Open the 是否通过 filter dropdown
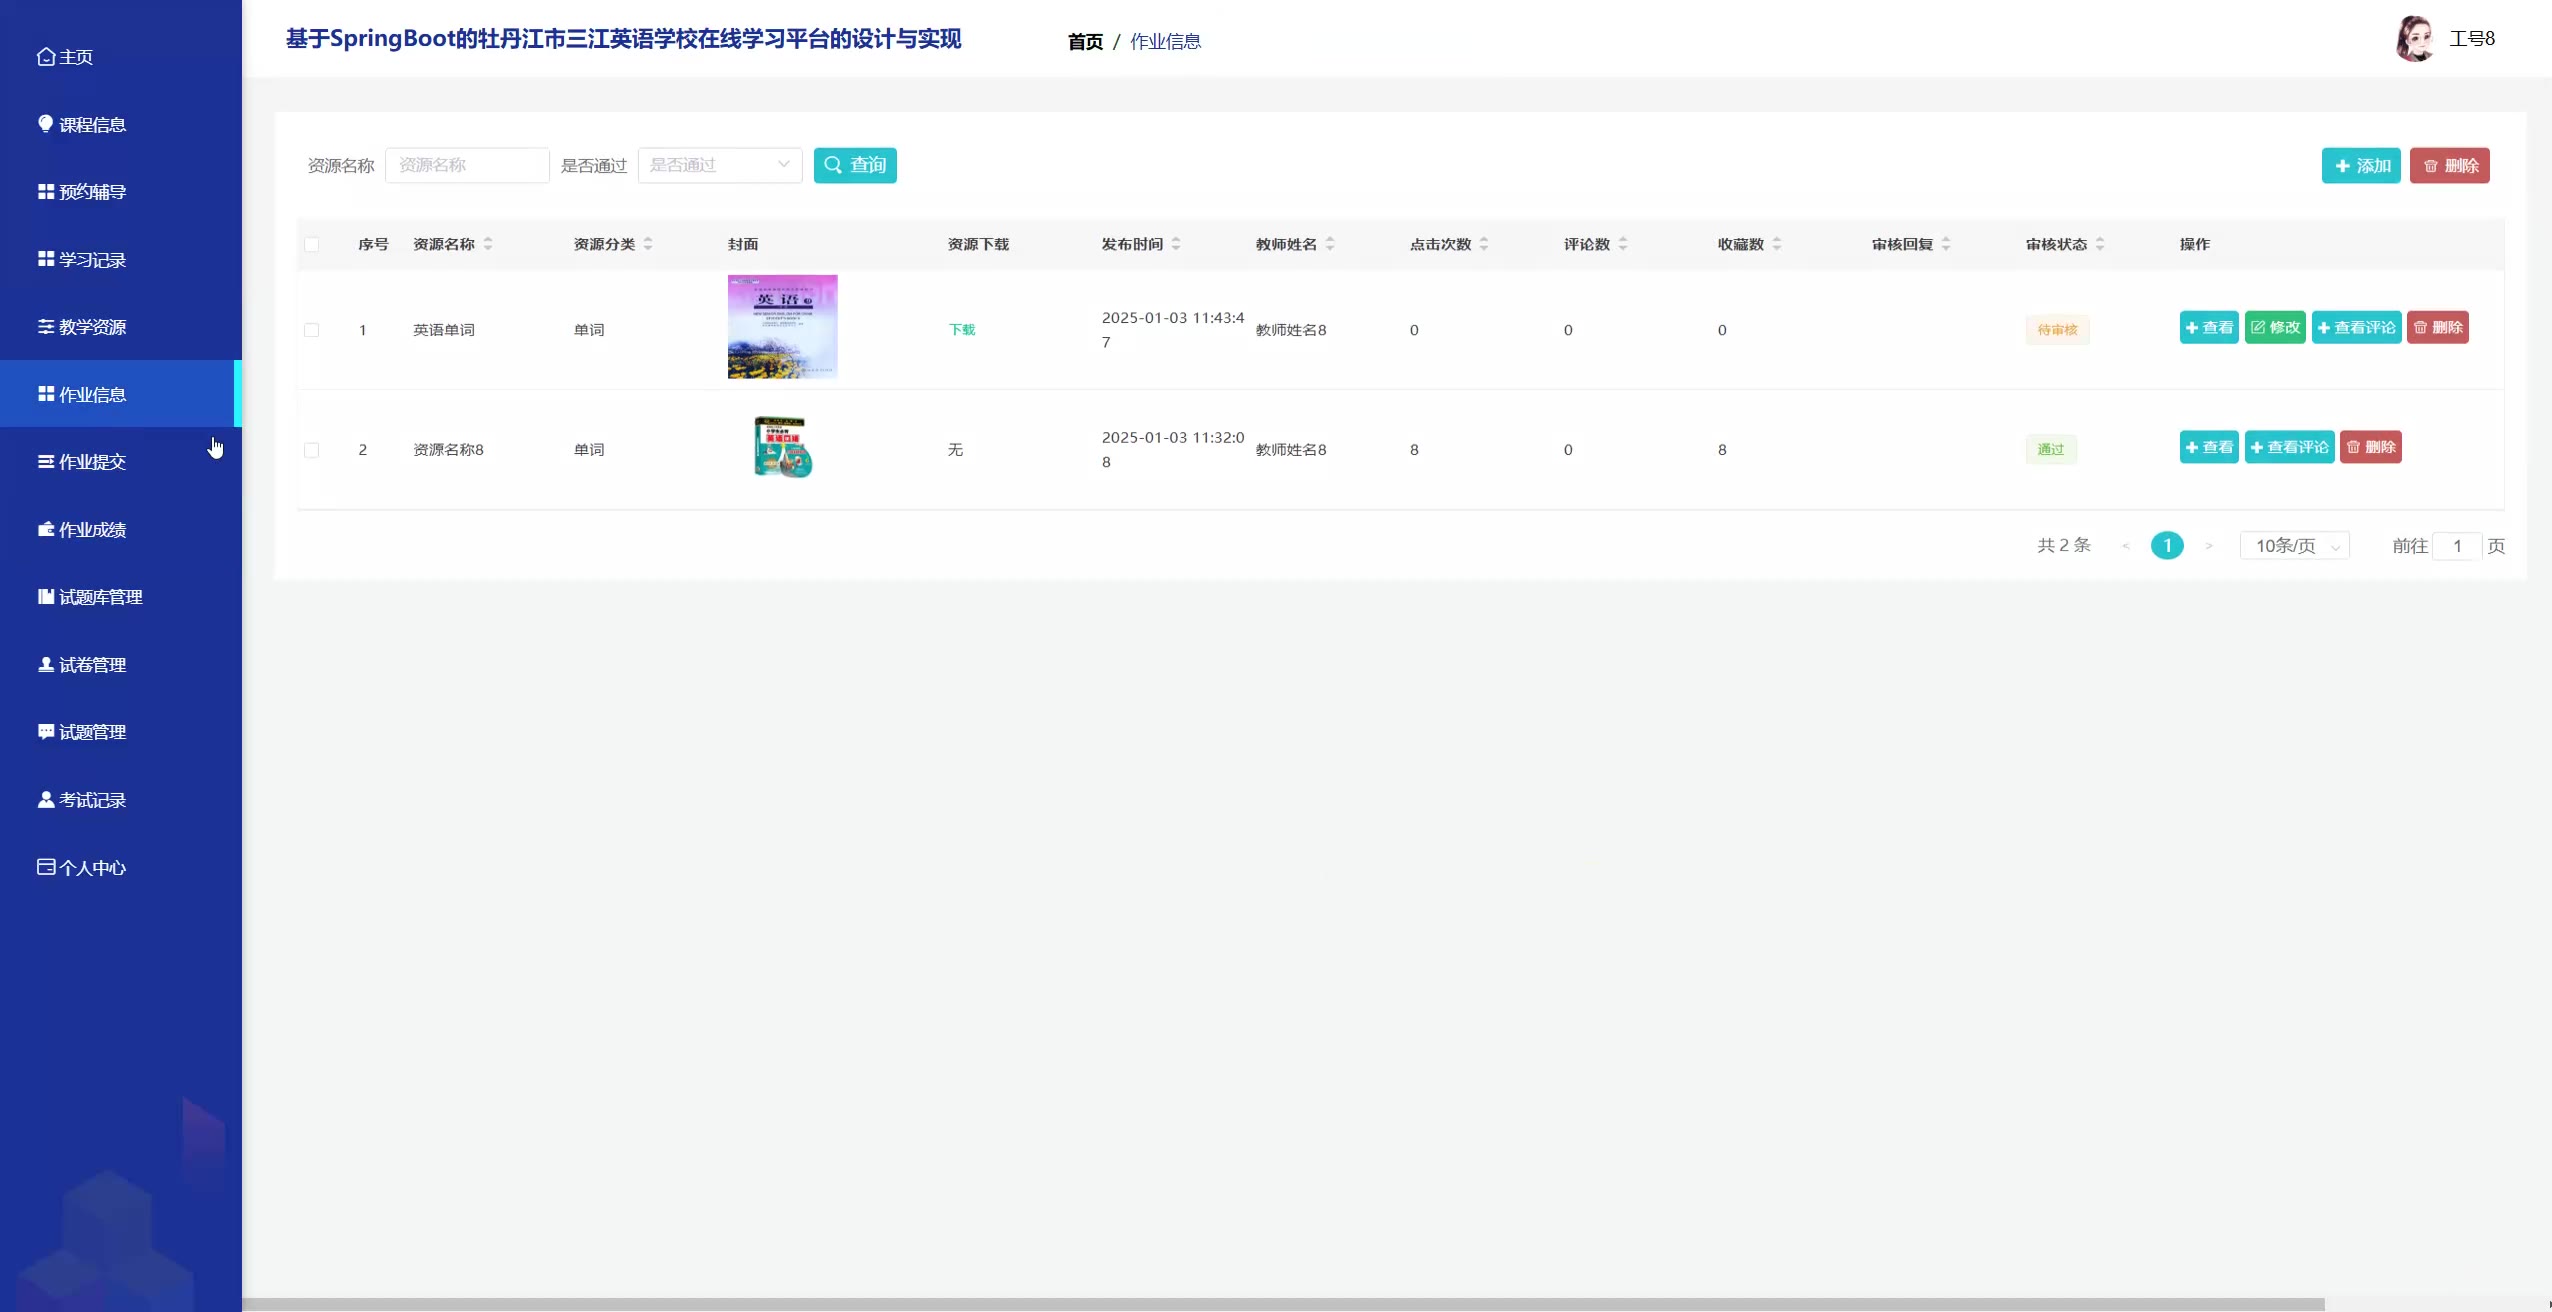The width and height of the screenshot is (2552, 1312). 719,165
